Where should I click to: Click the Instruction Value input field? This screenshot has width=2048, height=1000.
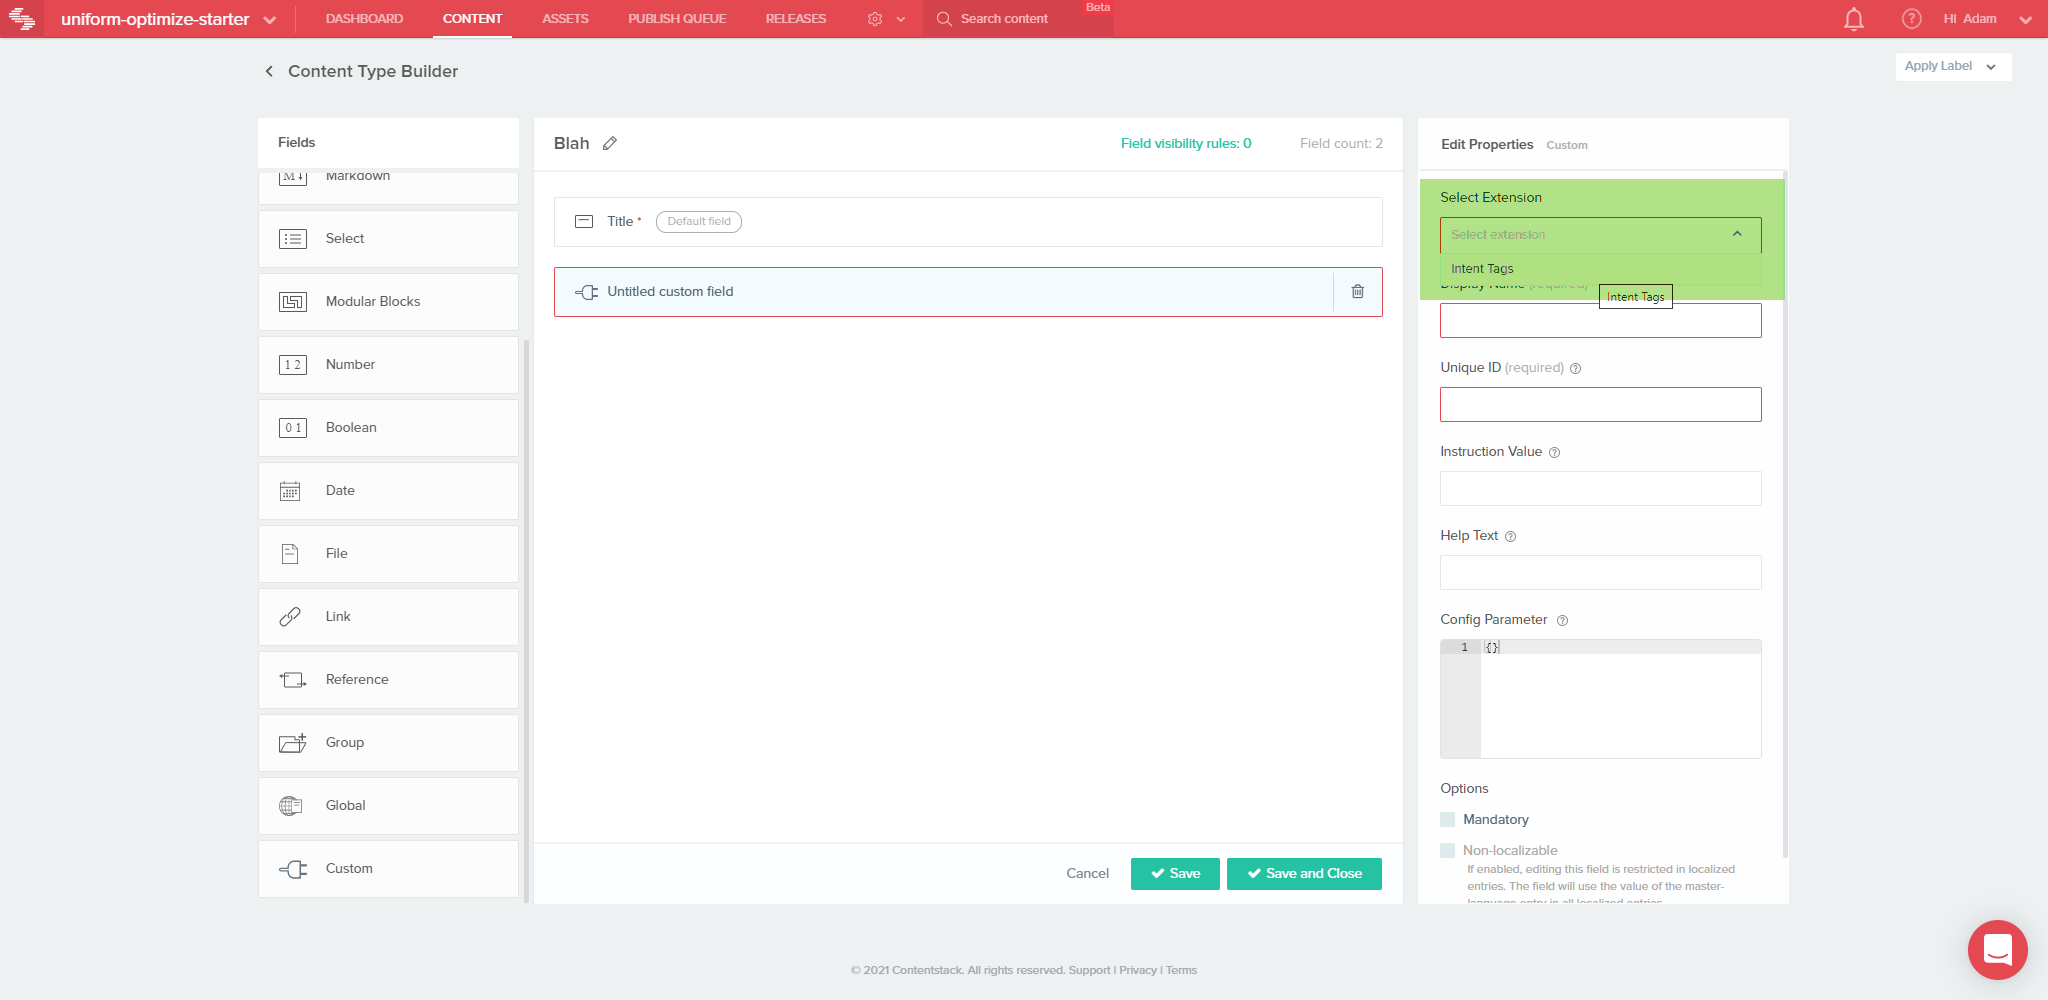coord(1600,488)
